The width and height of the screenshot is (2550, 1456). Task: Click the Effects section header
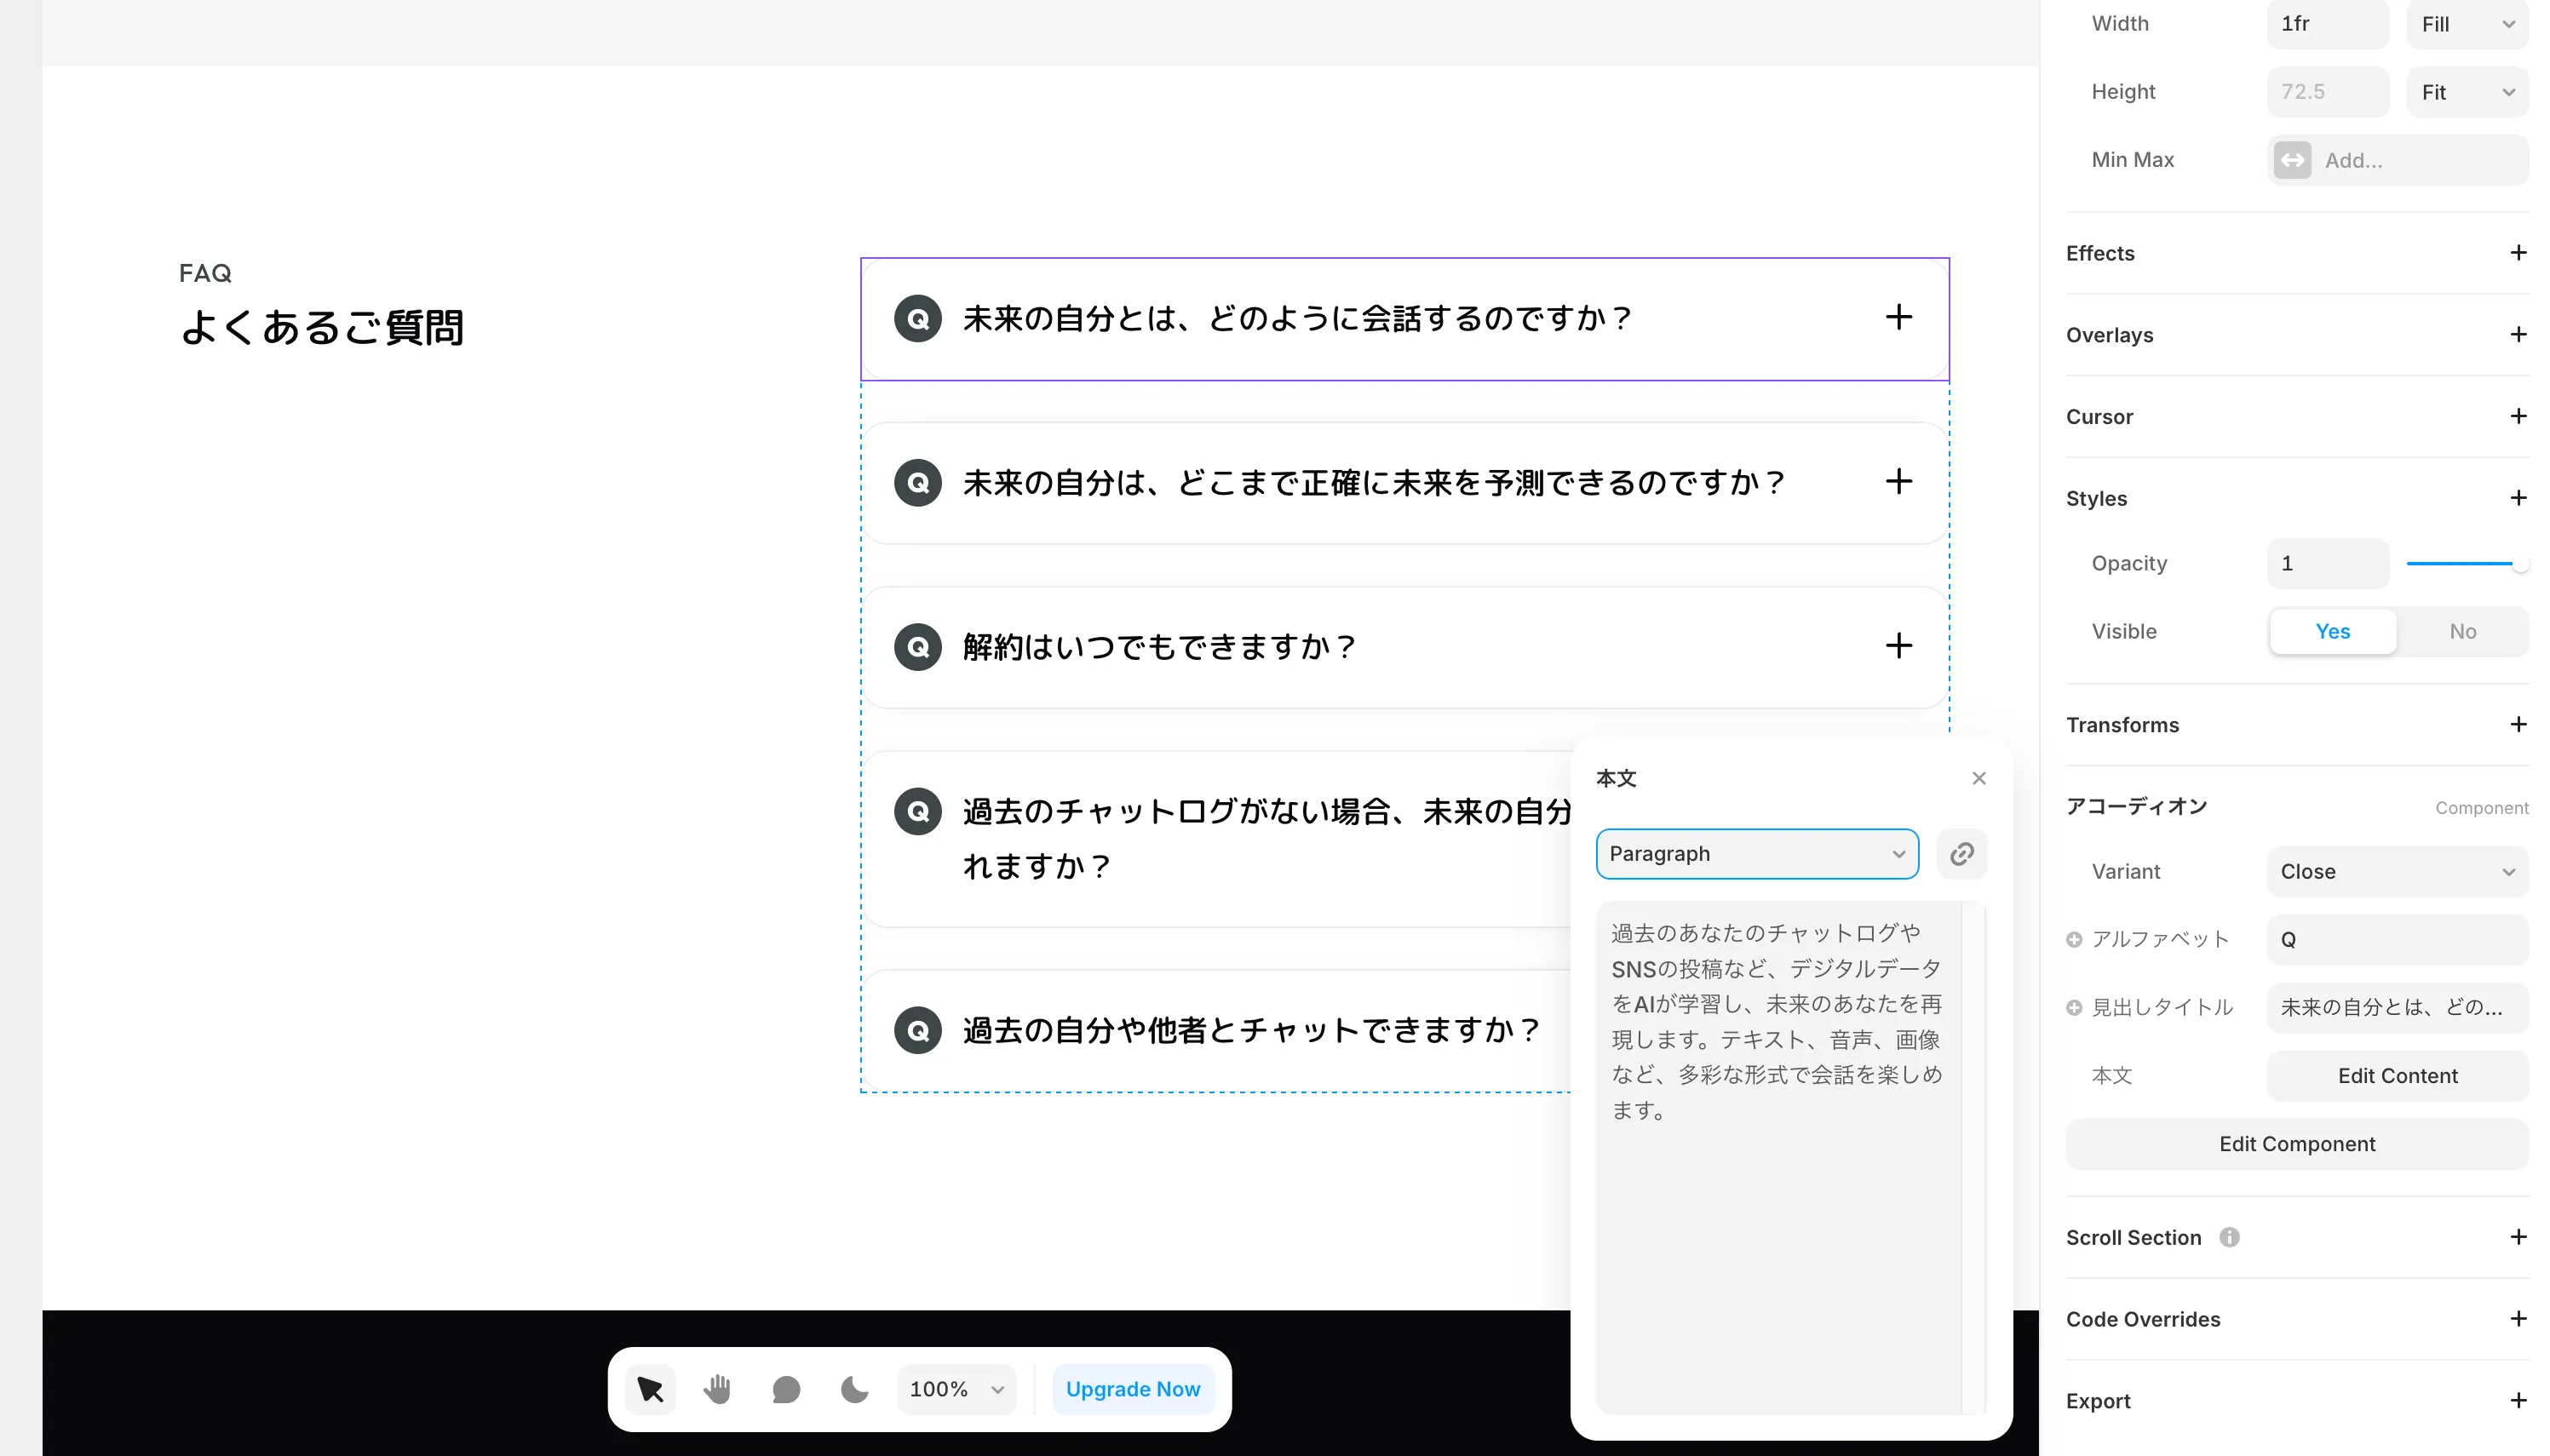click(2100, 253)
